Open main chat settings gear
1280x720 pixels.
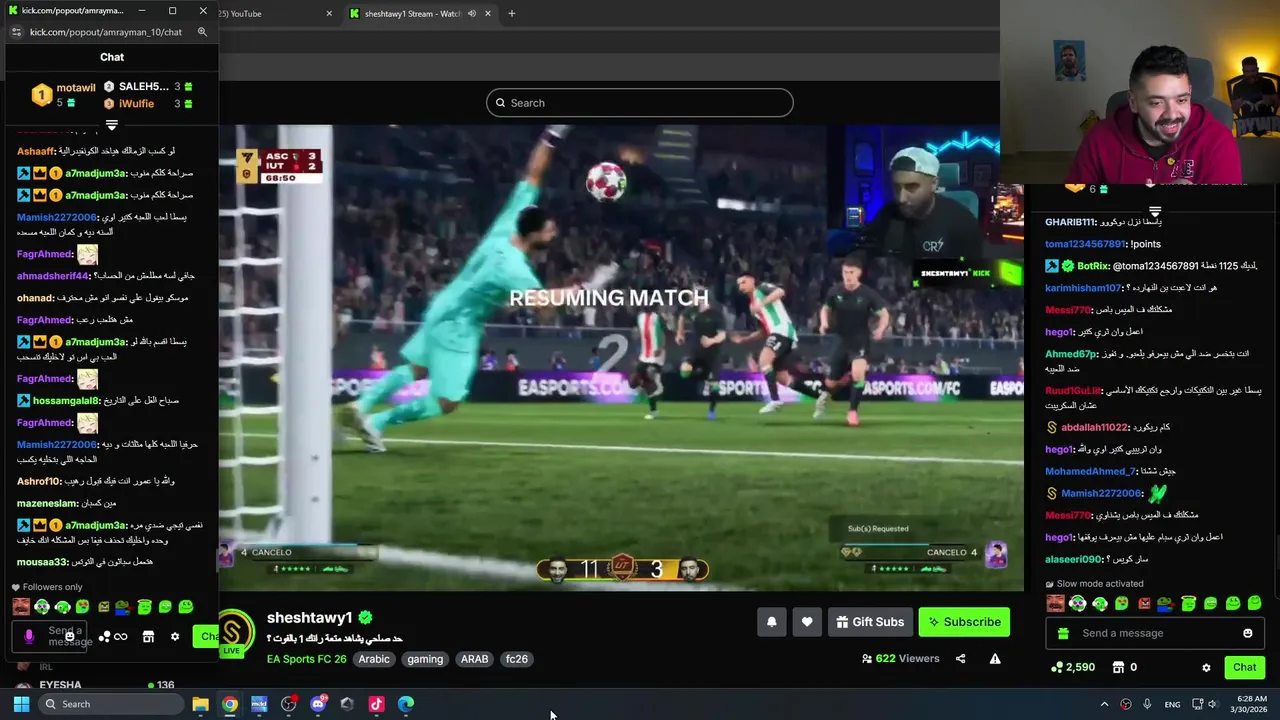(1206, 667)
